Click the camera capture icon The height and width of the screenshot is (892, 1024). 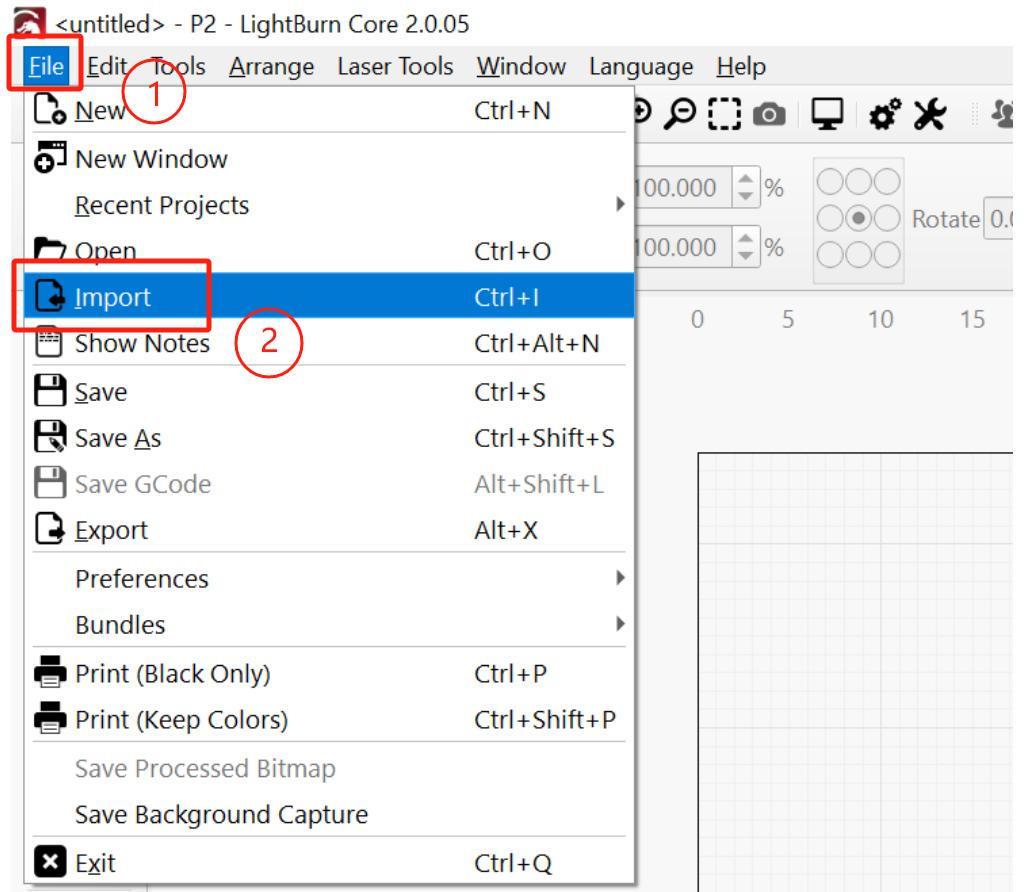[769, 115]
